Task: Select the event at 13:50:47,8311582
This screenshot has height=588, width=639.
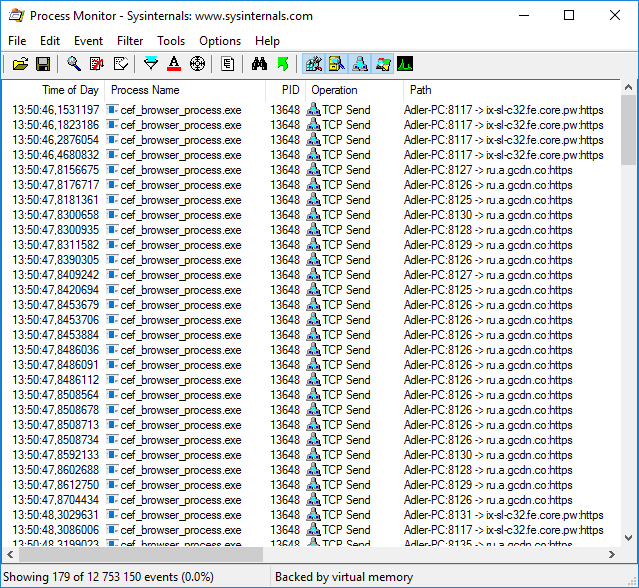Action: click(x=311, y=245)
